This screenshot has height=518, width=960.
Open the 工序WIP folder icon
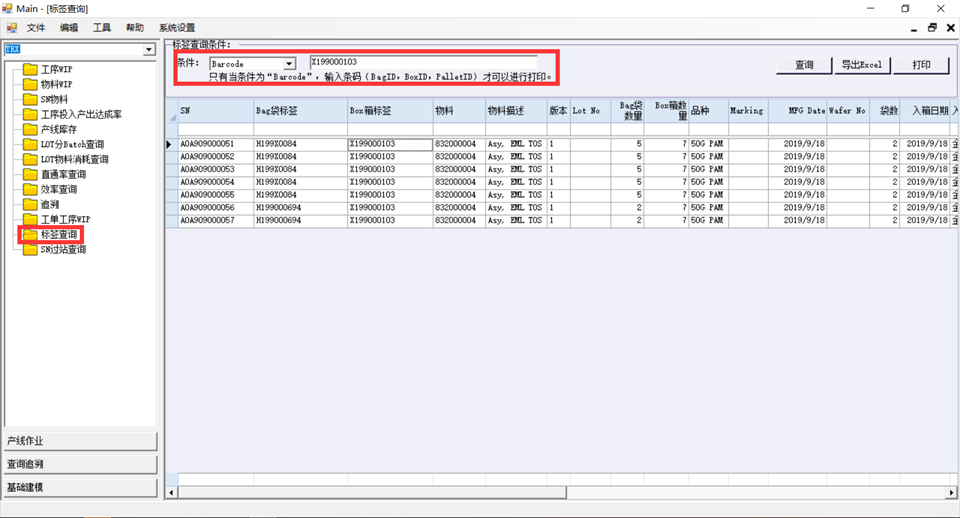[30, 70]
